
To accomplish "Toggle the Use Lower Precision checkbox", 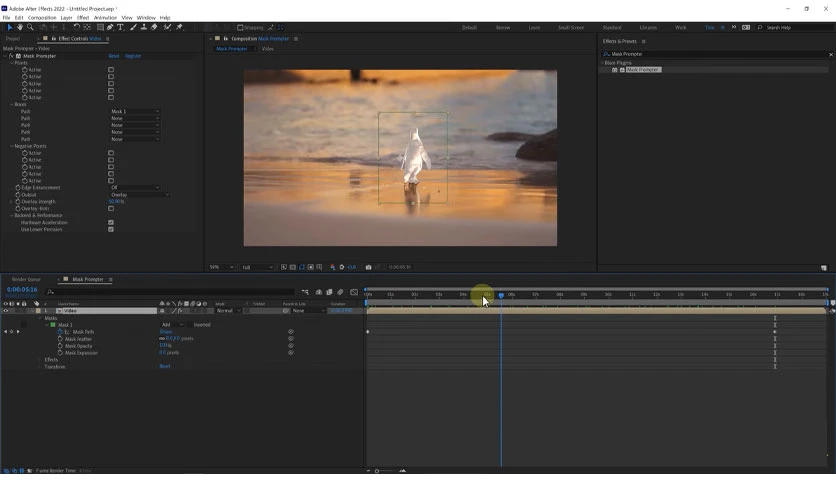I will (111, 229).
